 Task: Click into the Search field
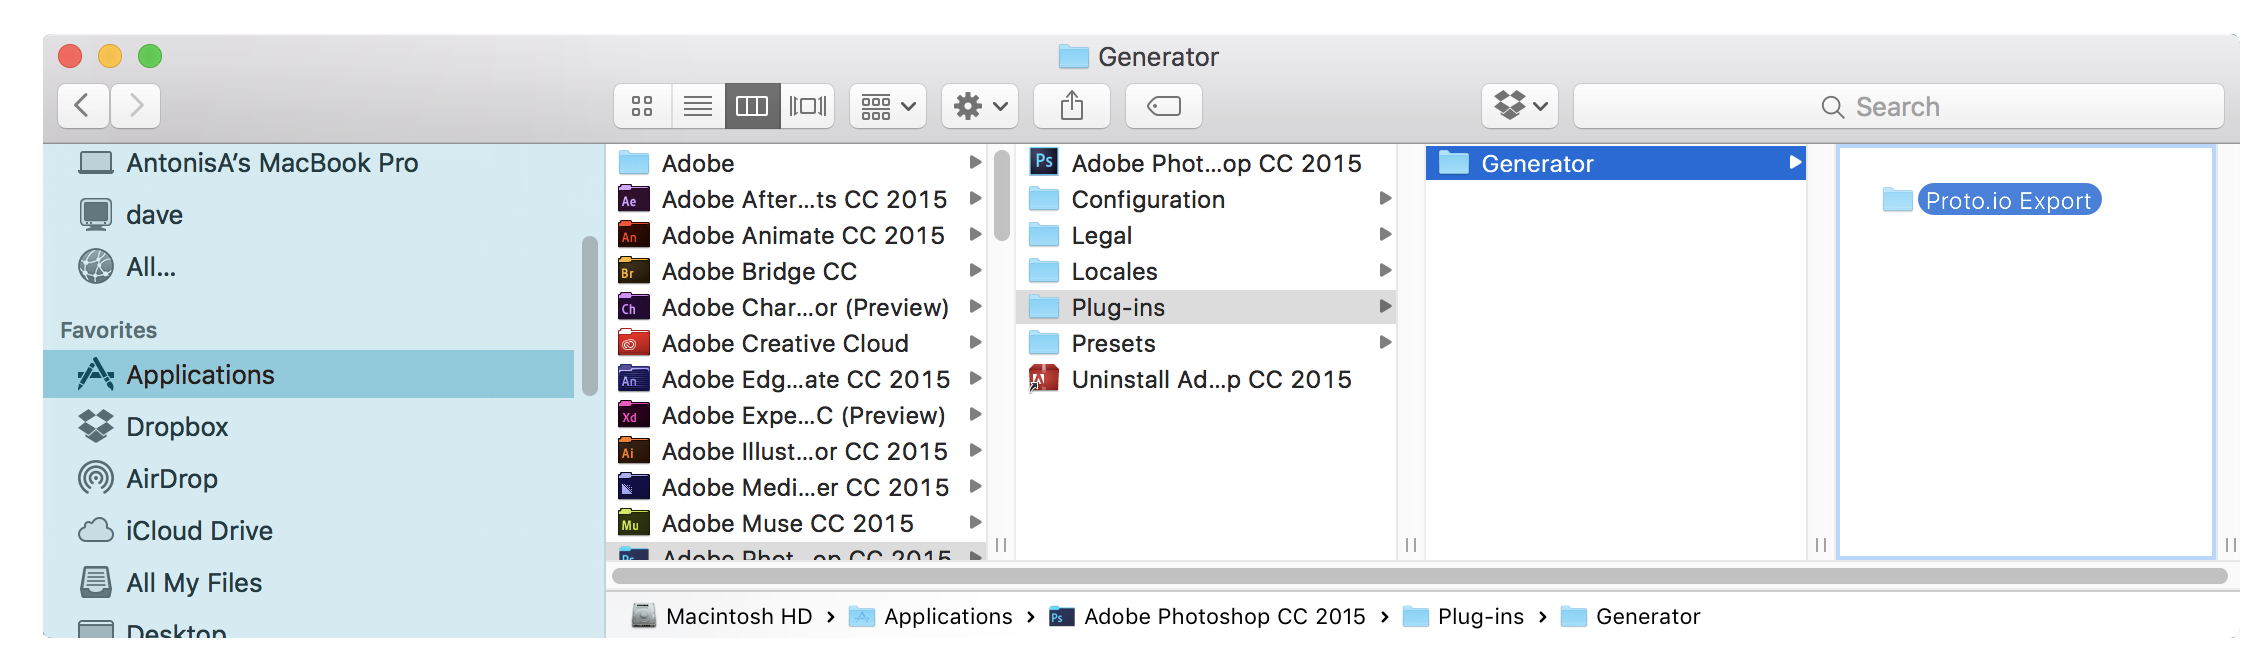point(1898,106)
